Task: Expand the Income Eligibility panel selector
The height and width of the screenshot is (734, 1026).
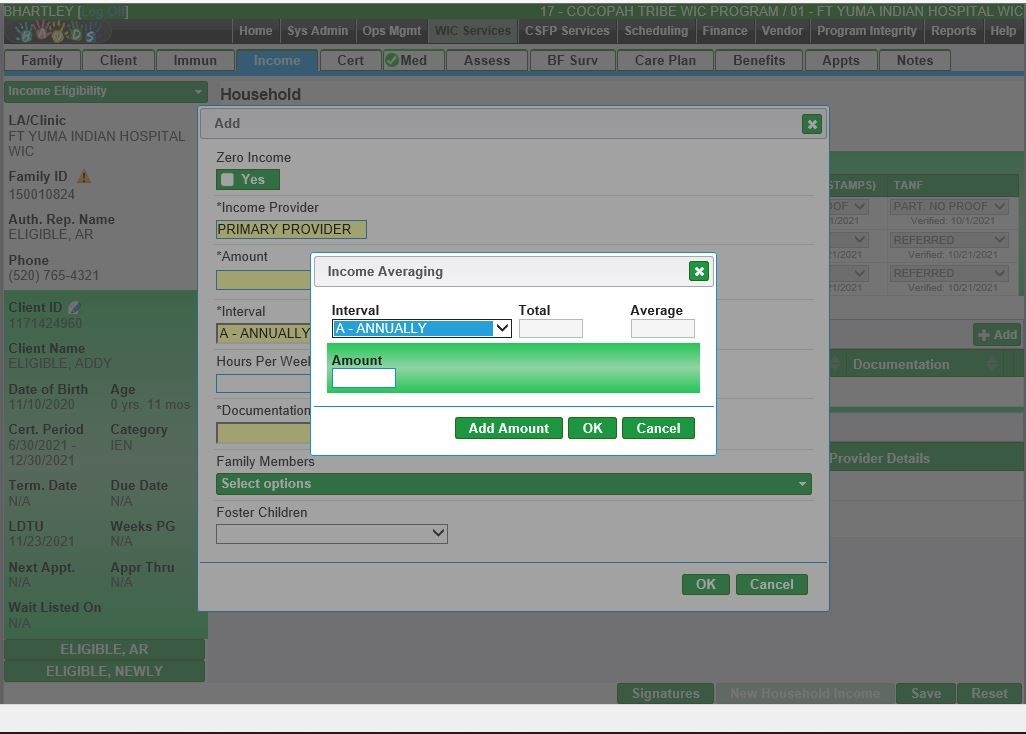Action: click(x=104, y=91)
